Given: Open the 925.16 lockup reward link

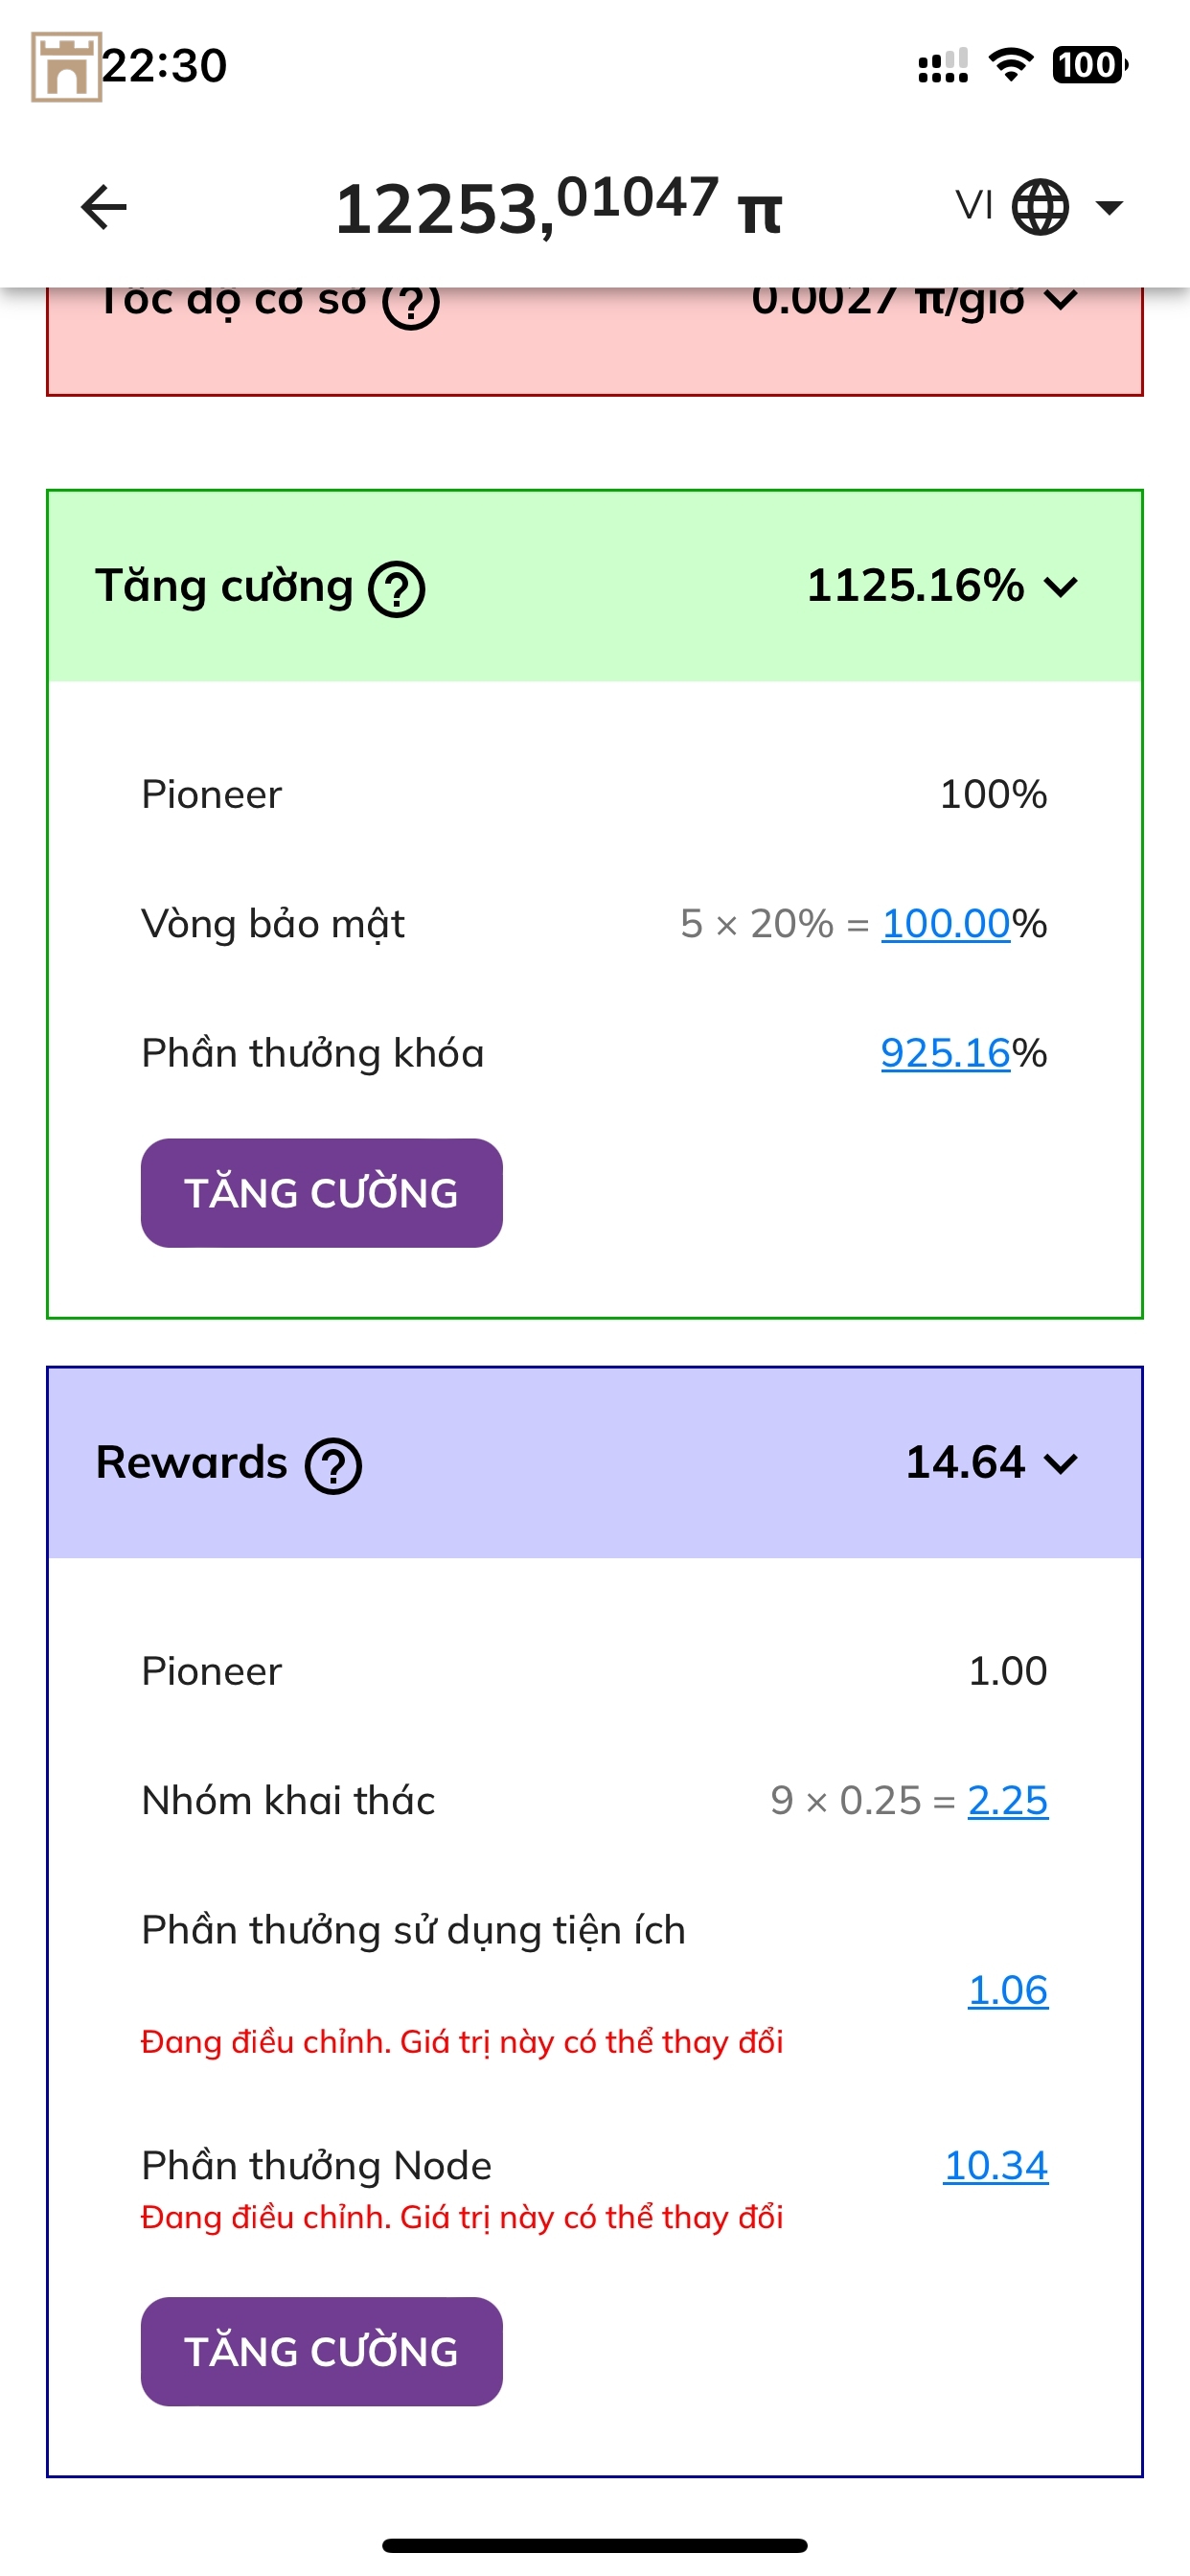Looking at the screenshot, I should click(x=945, y=1053).
